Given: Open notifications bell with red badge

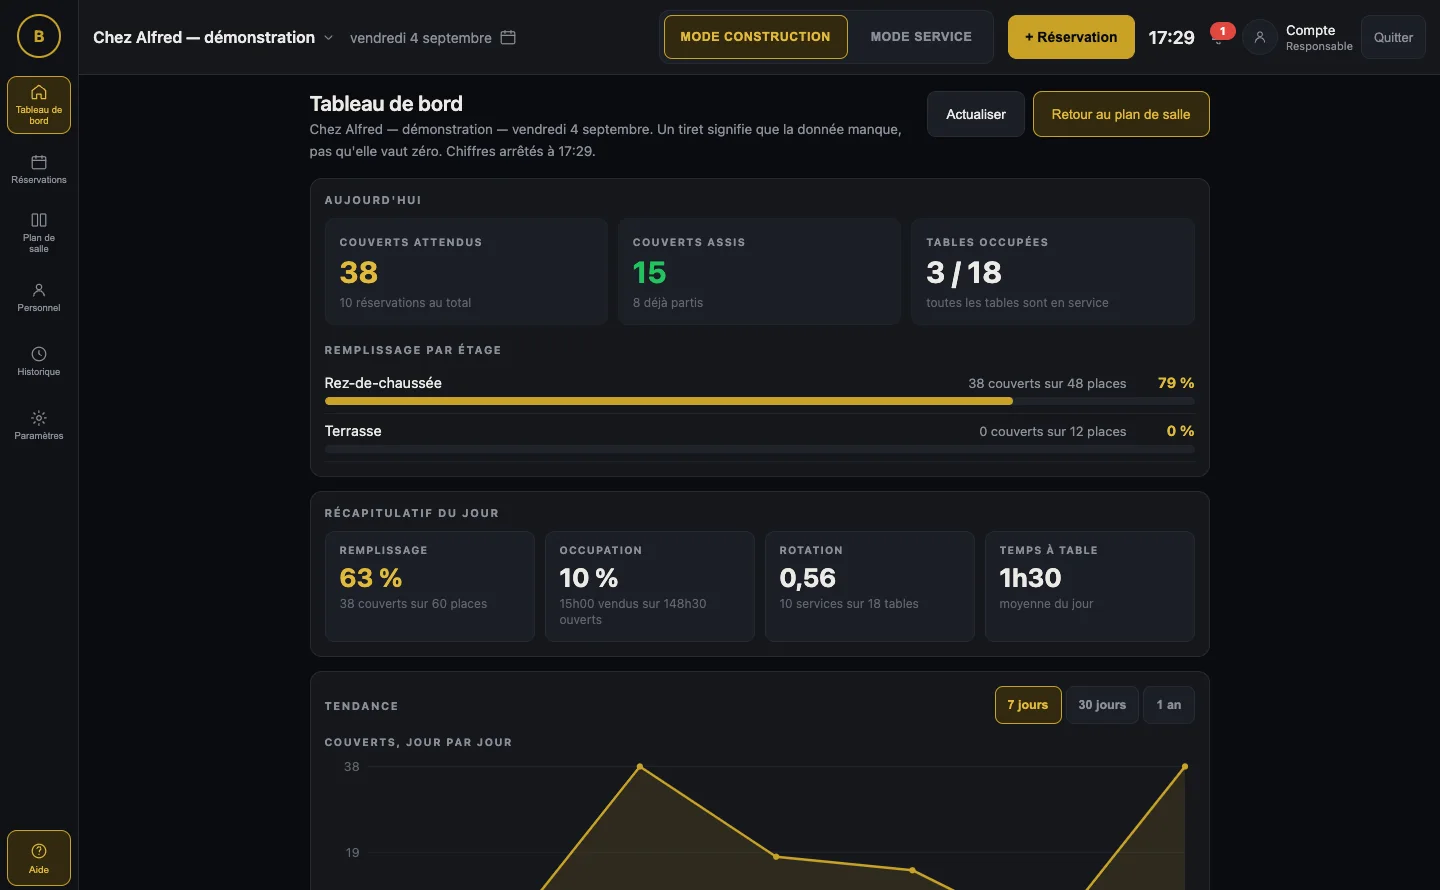Looking at the screenshot, I should point(1220,36).
